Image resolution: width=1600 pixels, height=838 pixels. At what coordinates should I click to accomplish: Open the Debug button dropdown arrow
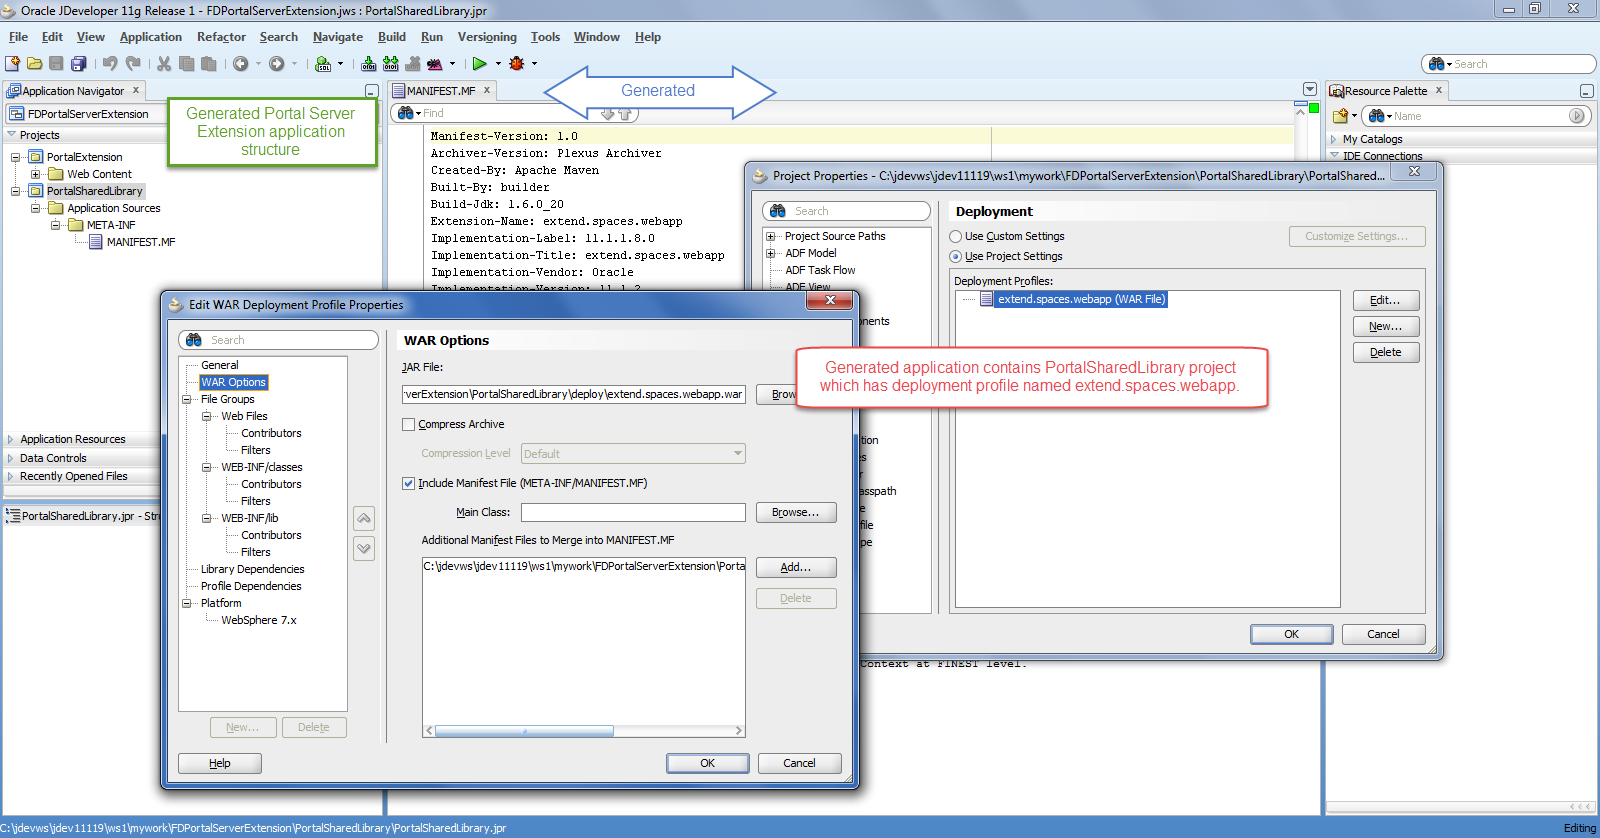534,63
